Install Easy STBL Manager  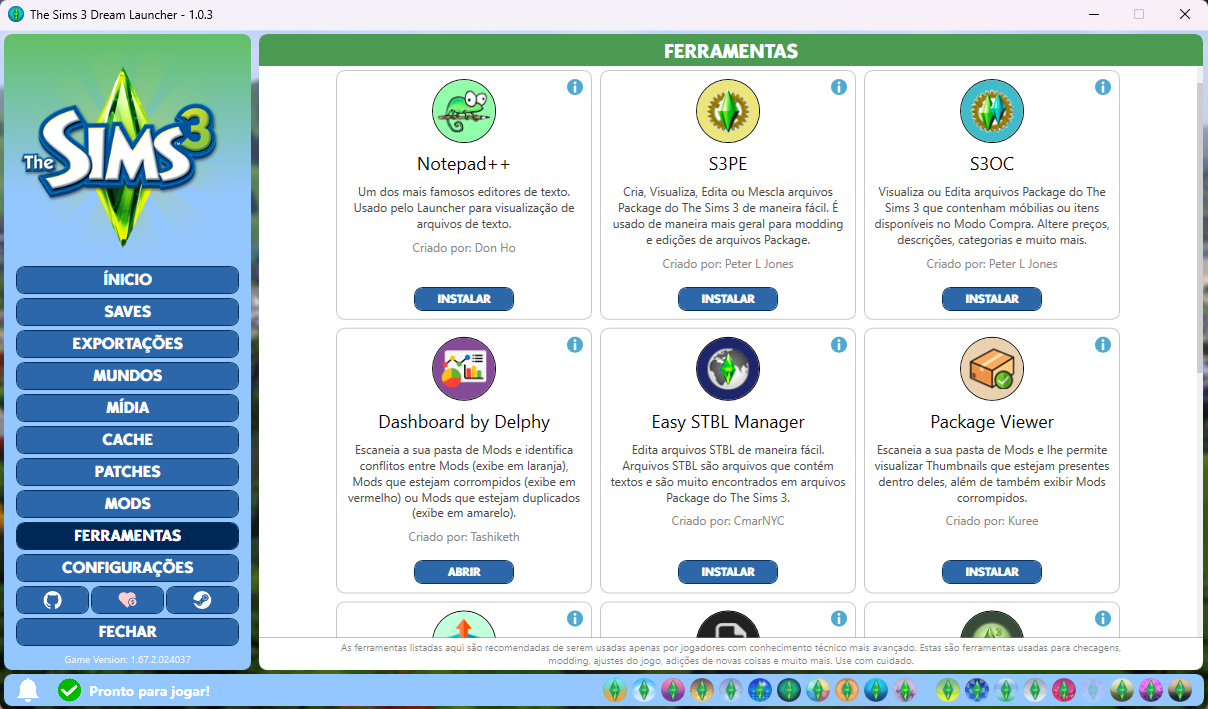pos(728,572)
